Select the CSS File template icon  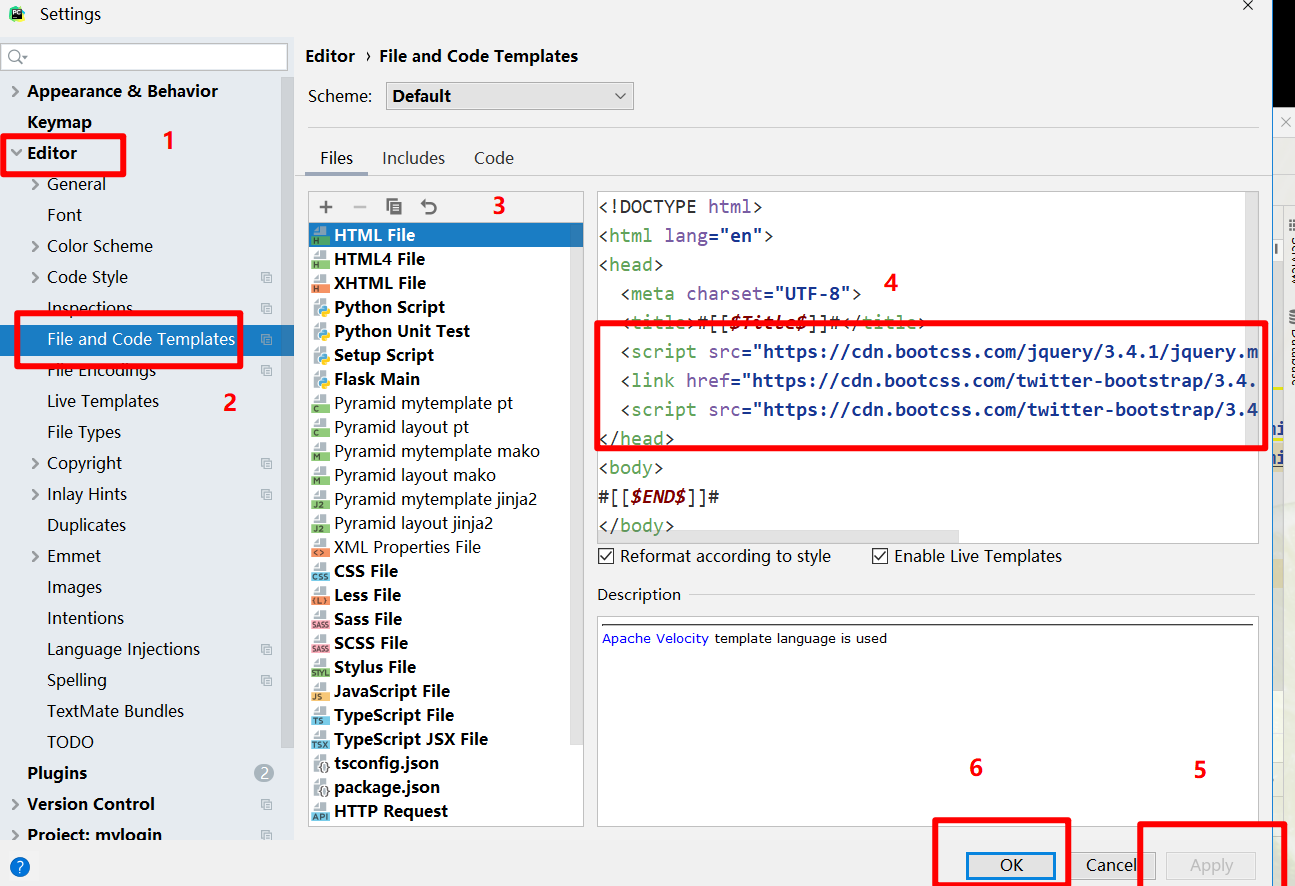coord(321,571)
